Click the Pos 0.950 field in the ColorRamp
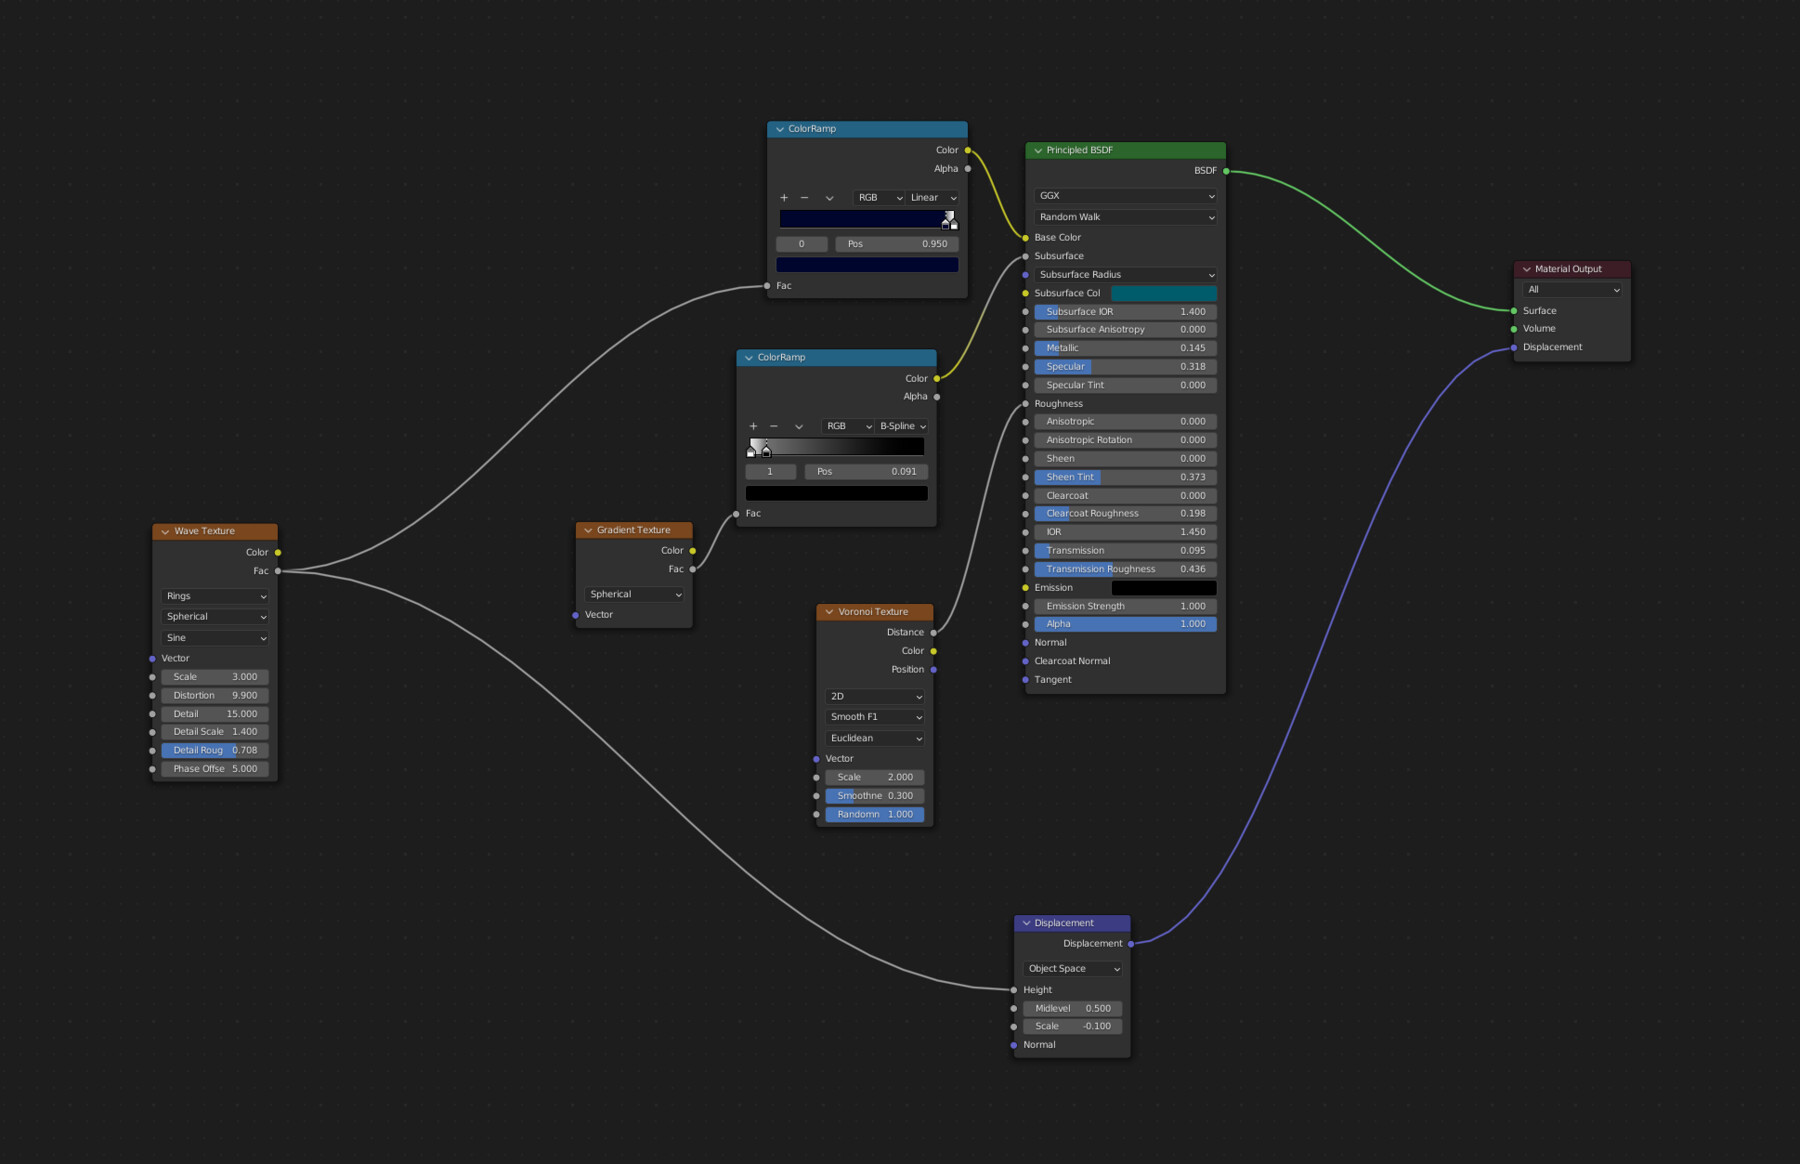This screenshot has width=1800, height=1164. tap(897, 244)
